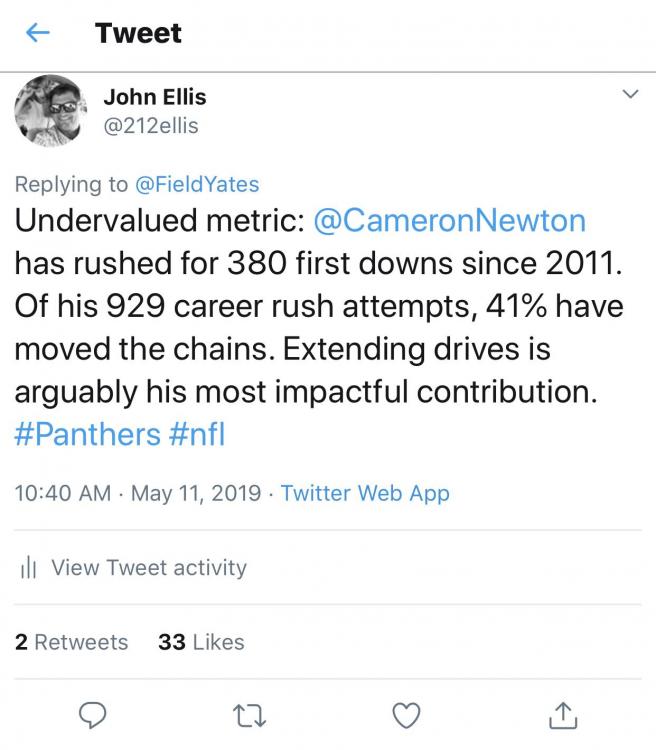656x750 pixels.
Task: Open the @CameronNewton mention
Action: [449, 220]
